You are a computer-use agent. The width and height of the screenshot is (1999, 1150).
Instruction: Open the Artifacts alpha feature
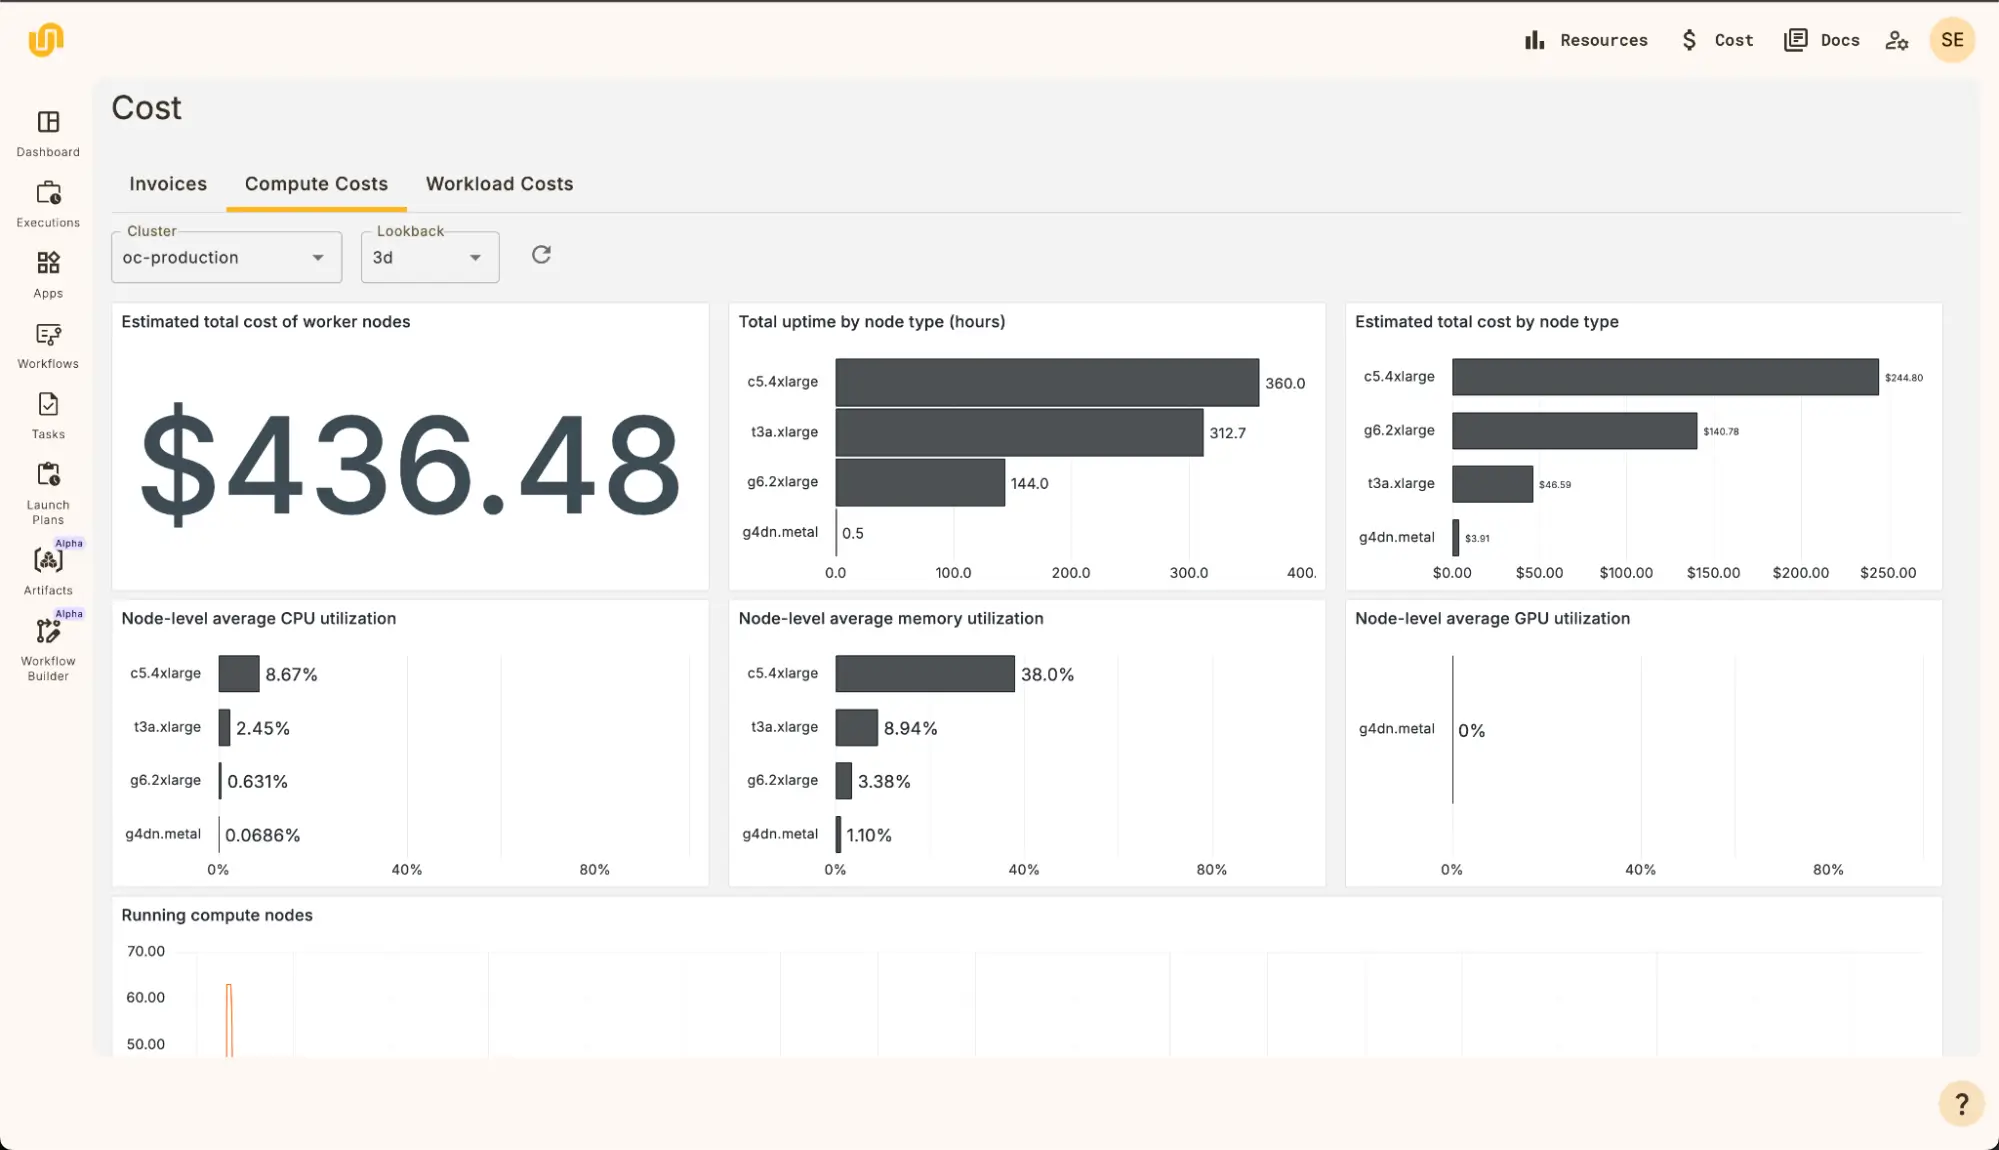[x=47, y=563]
